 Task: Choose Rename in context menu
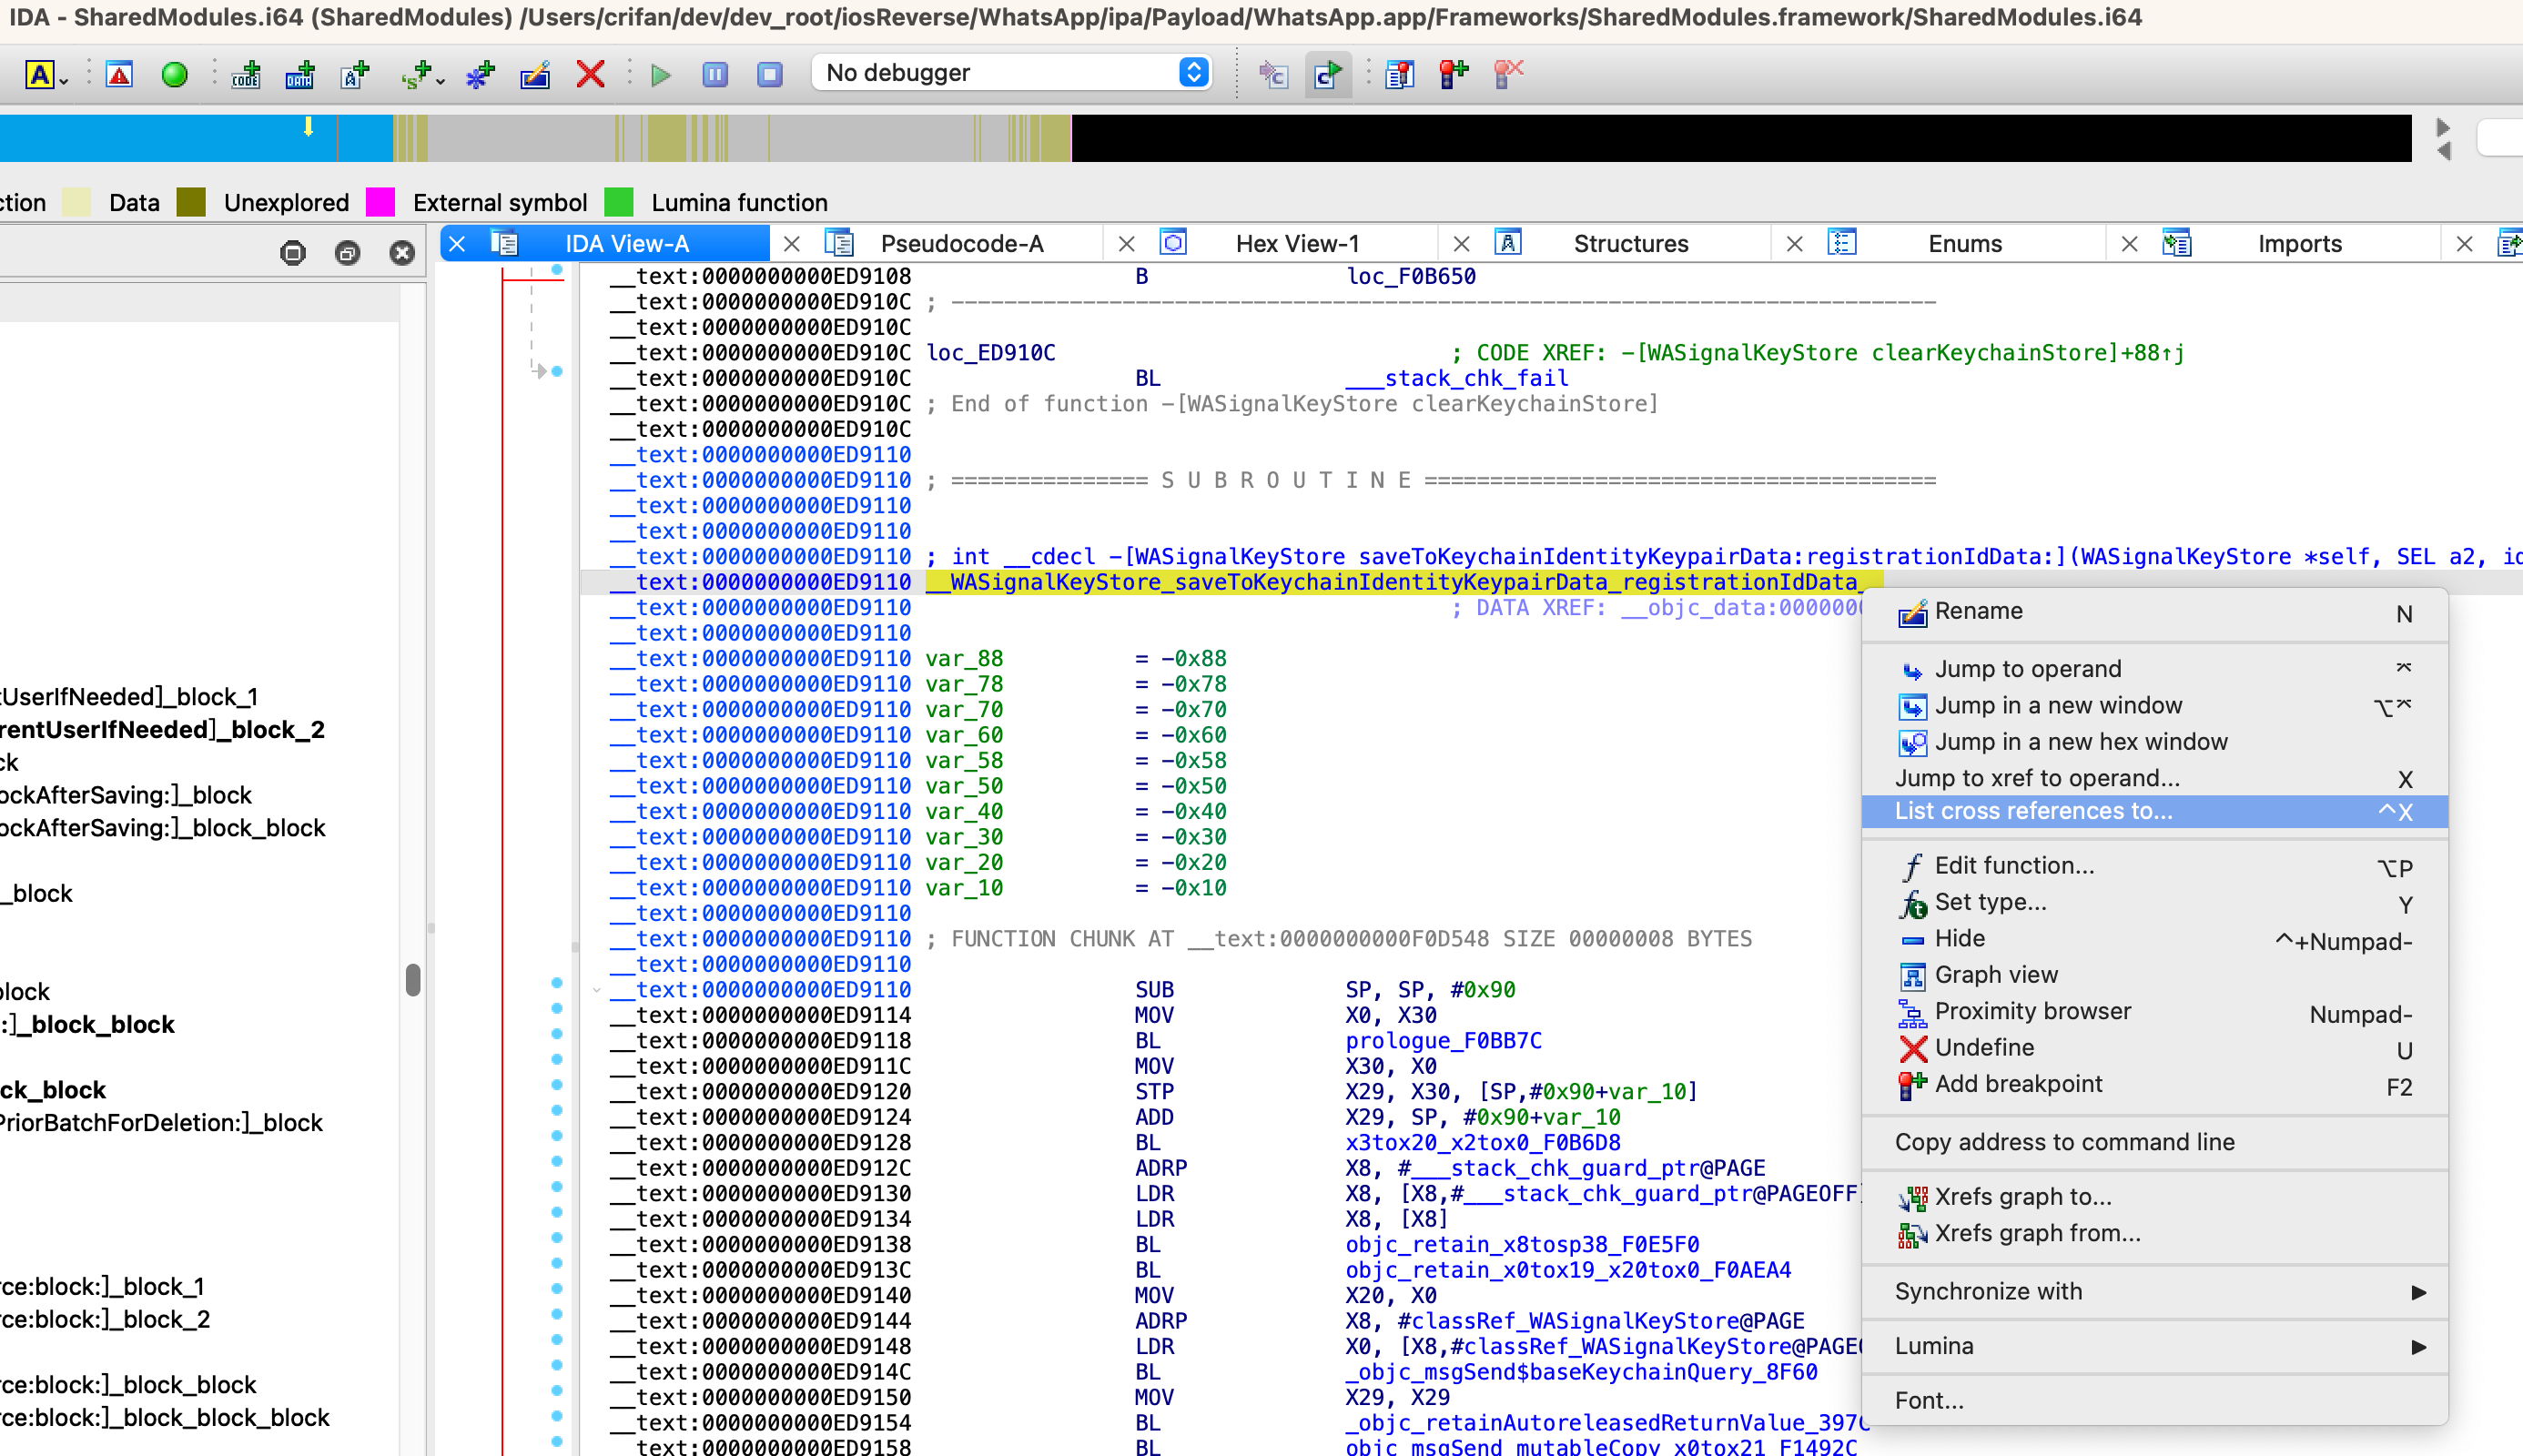tap(2155, 612)
